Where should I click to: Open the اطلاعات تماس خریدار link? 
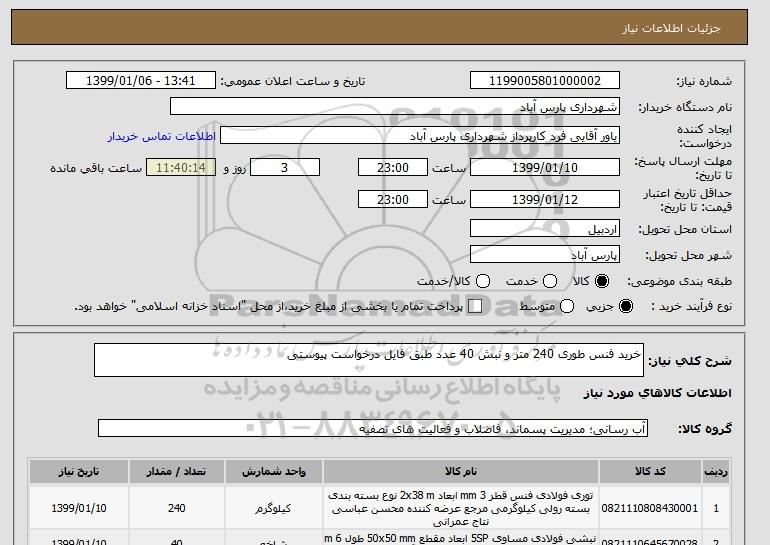pyautogui.click(x=162, y=136)
